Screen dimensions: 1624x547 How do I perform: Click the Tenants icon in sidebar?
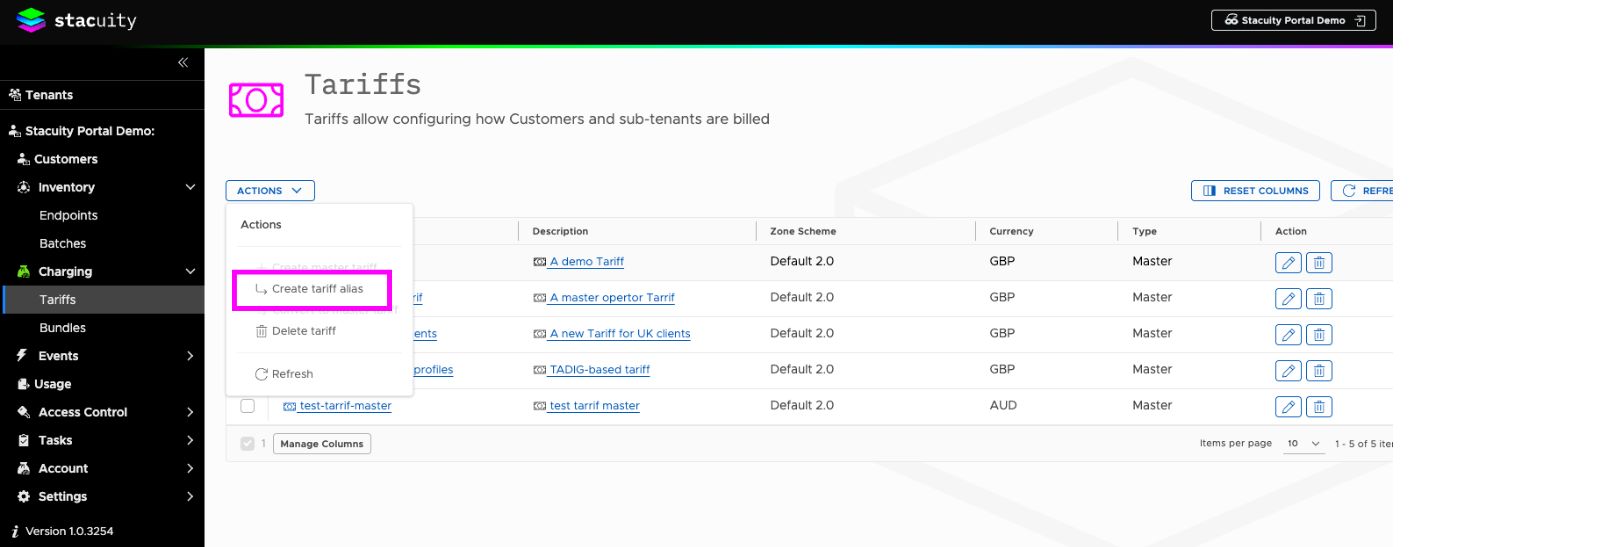[15, 95]
